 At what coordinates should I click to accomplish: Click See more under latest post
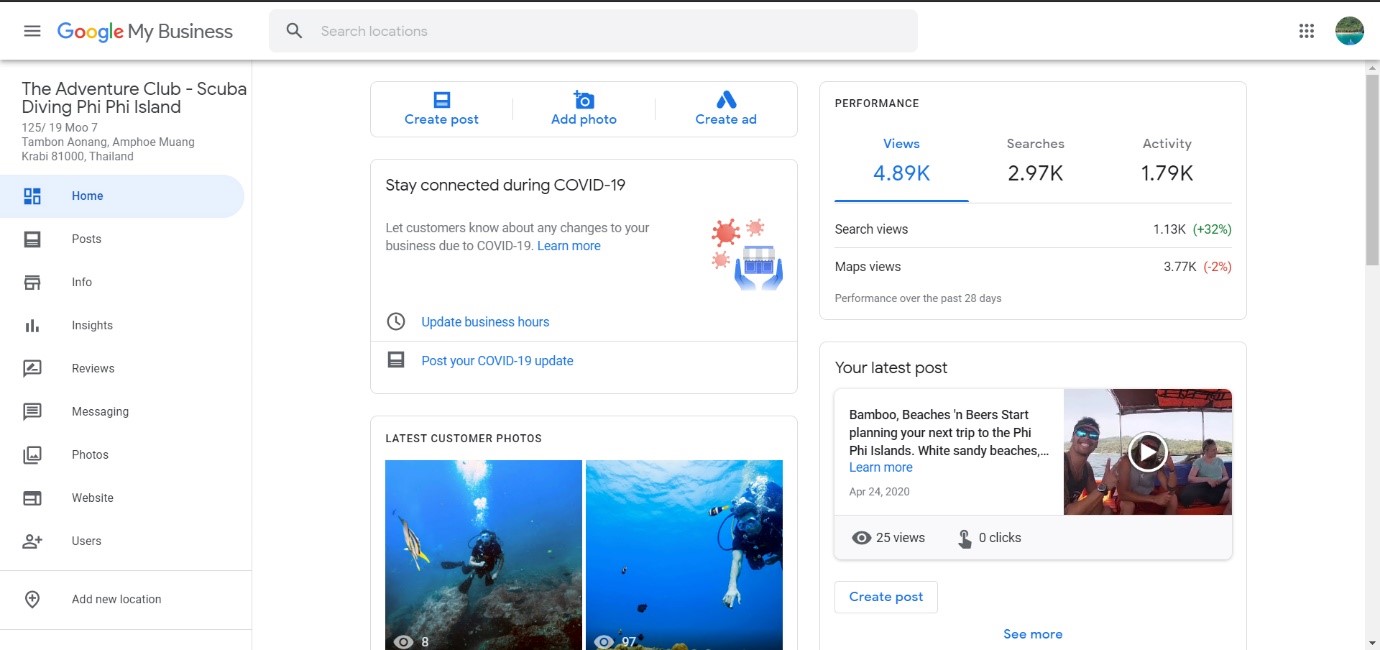pyautogui.click(x=1032, y=634)
